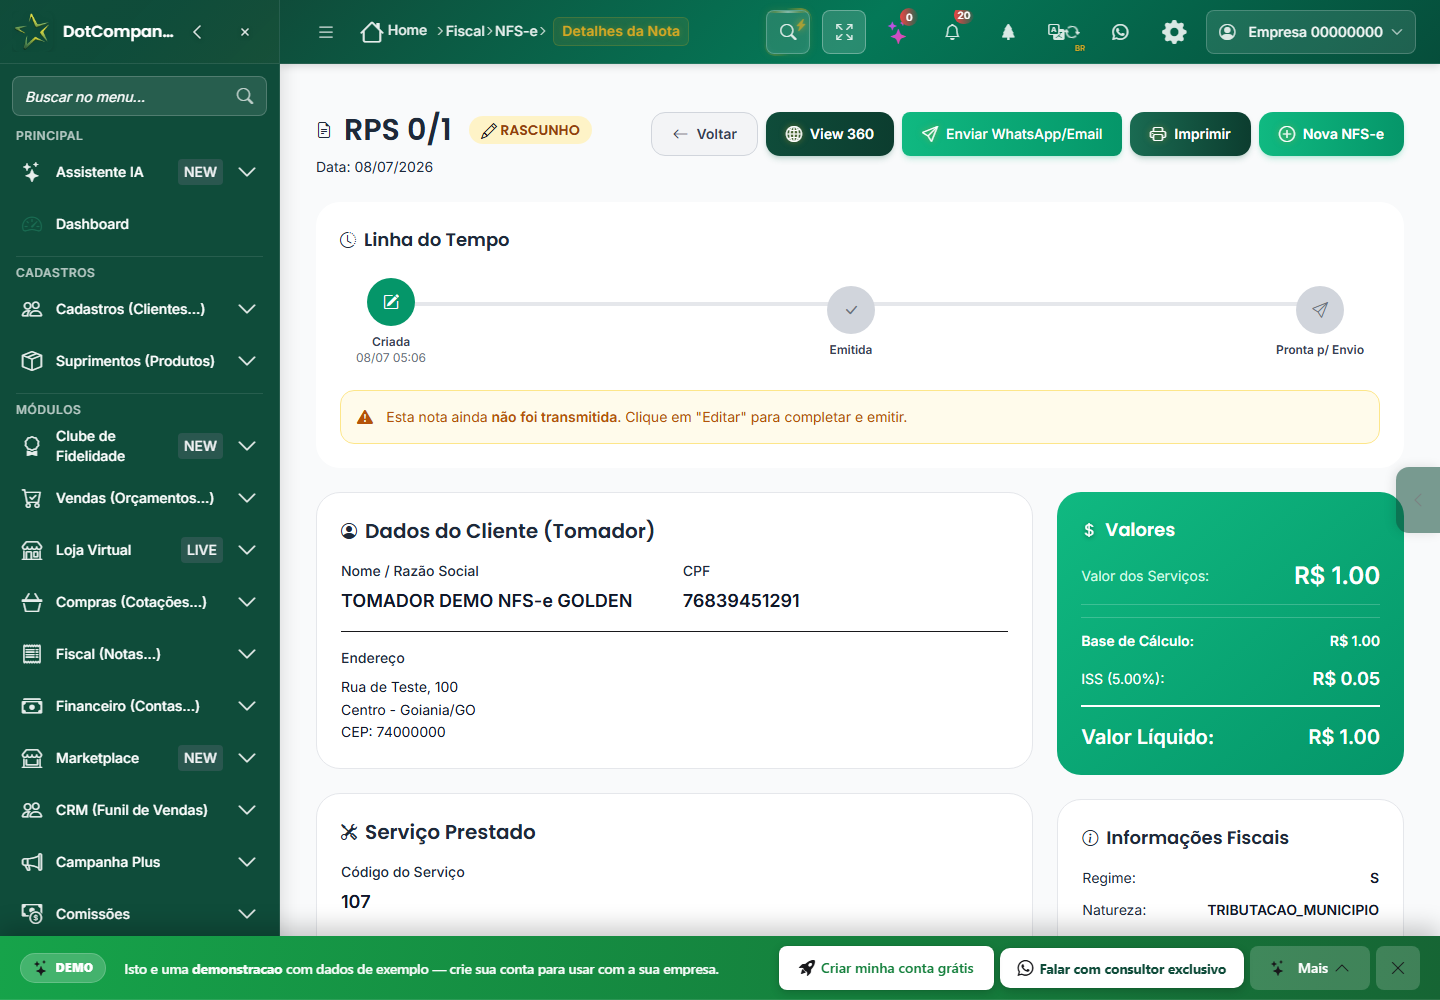
Task: Collapse sidebar with the left chevron
Action: point(197,32)
